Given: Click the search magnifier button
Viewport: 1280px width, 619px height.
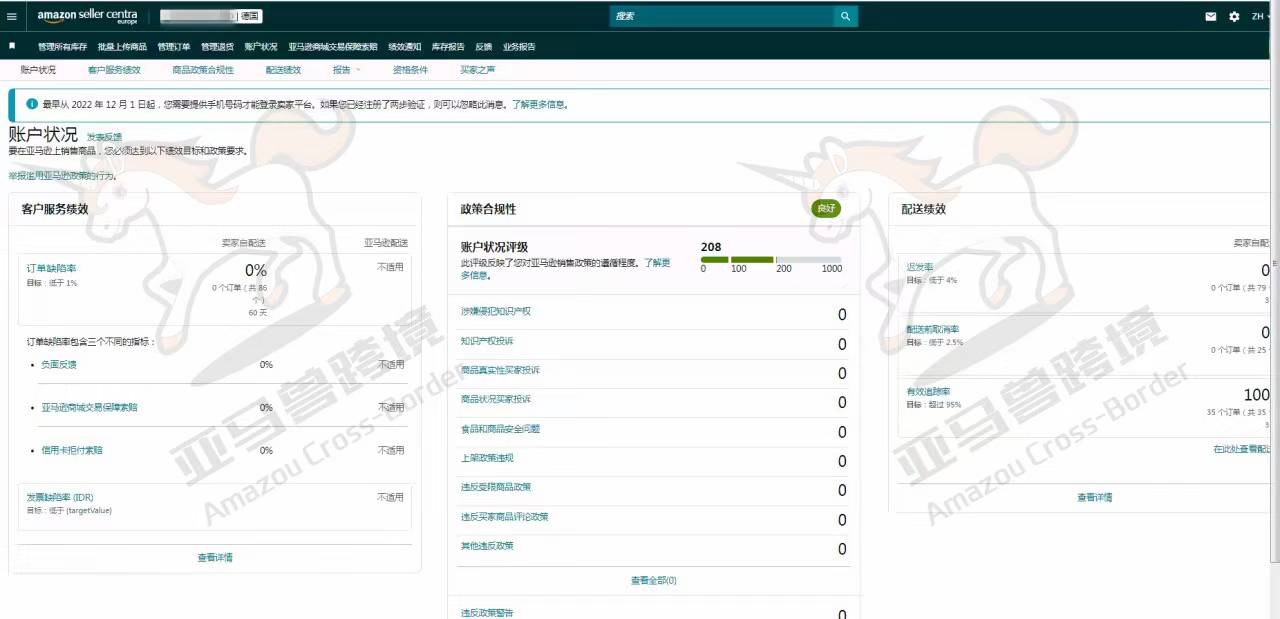Looking at the screenshot, I should tap(846, 16).
